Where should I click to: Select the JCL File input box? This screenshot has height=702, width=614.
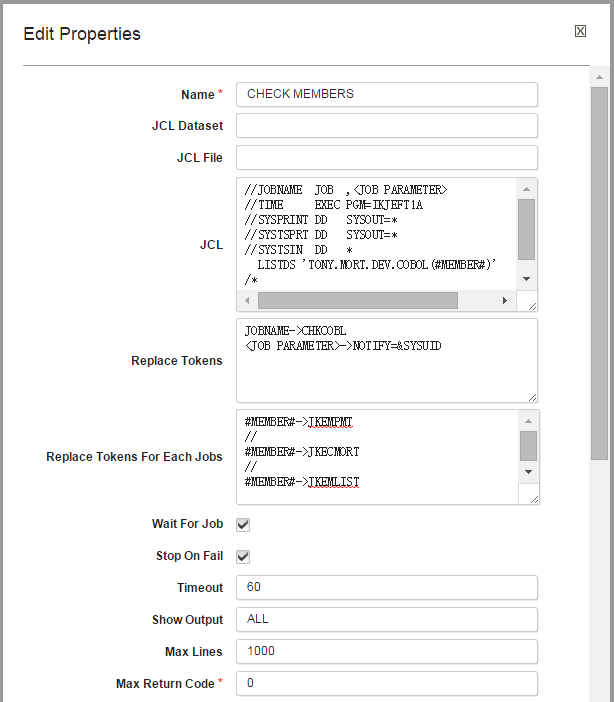[387, 158]
